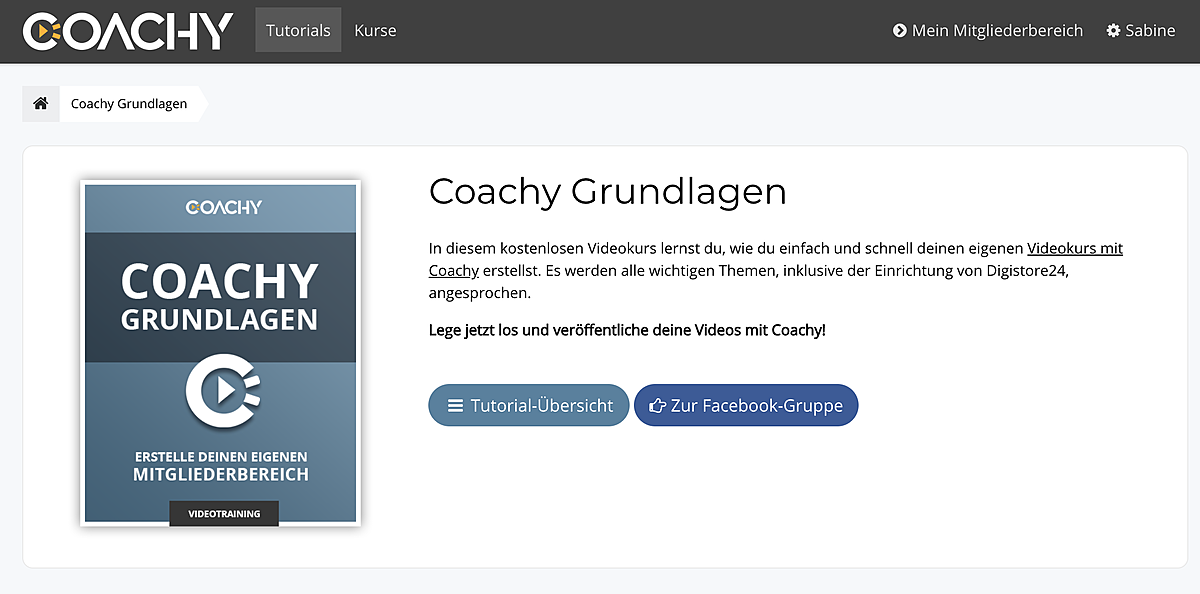The height and width of the screenshot is (594, 1200).
Task: Go to Mein Mitgliederbereich
Action: click(987, 31)
